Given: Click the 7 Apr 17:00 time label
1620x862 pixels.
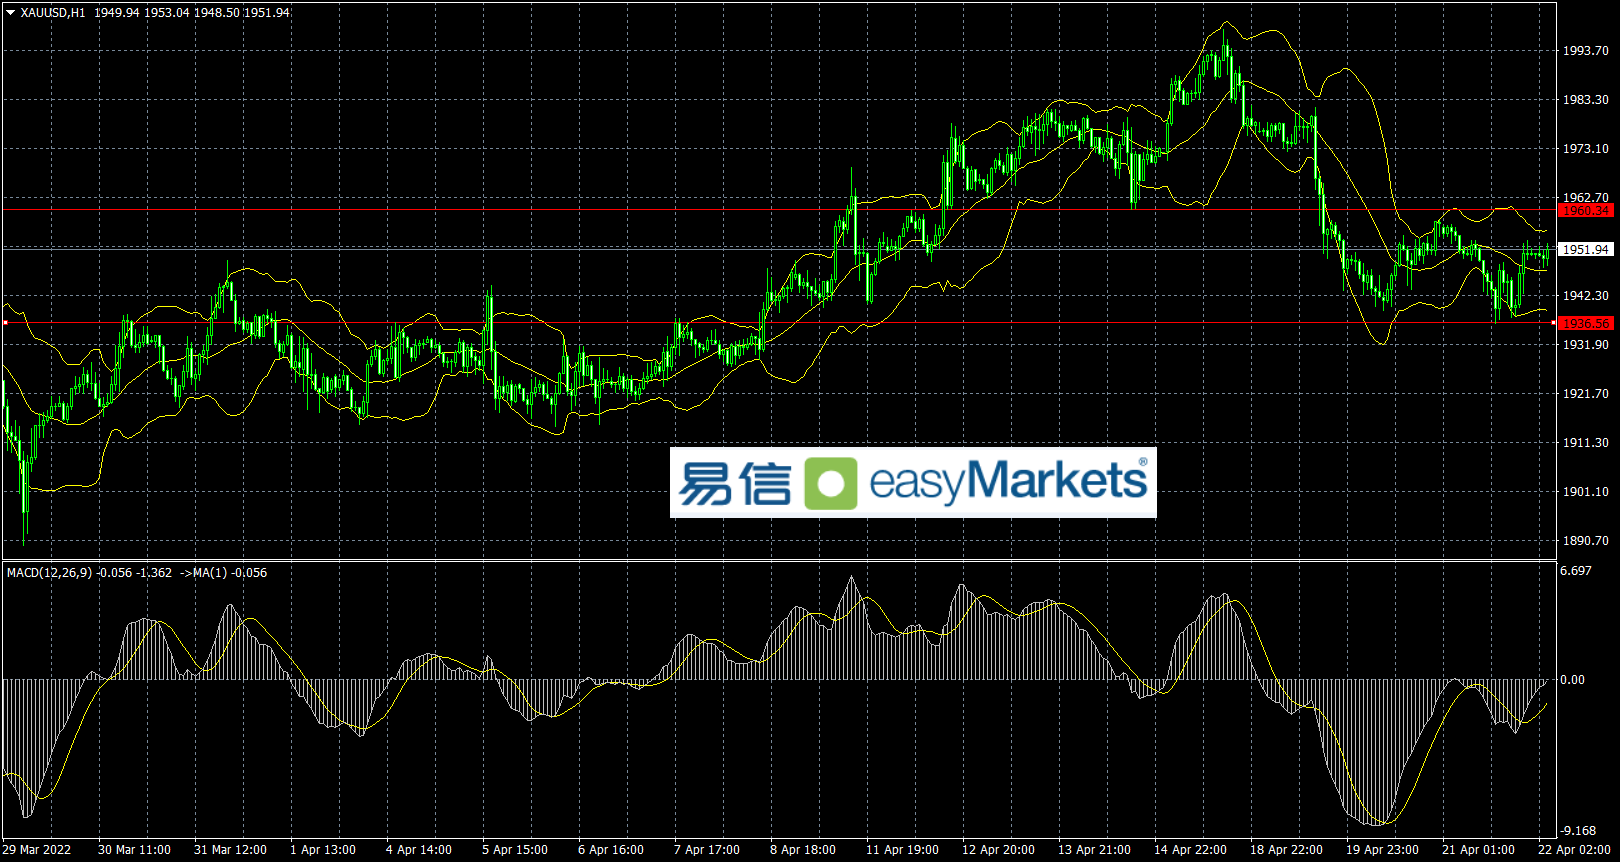Looking at the screenshot, I should click(707, 850).
